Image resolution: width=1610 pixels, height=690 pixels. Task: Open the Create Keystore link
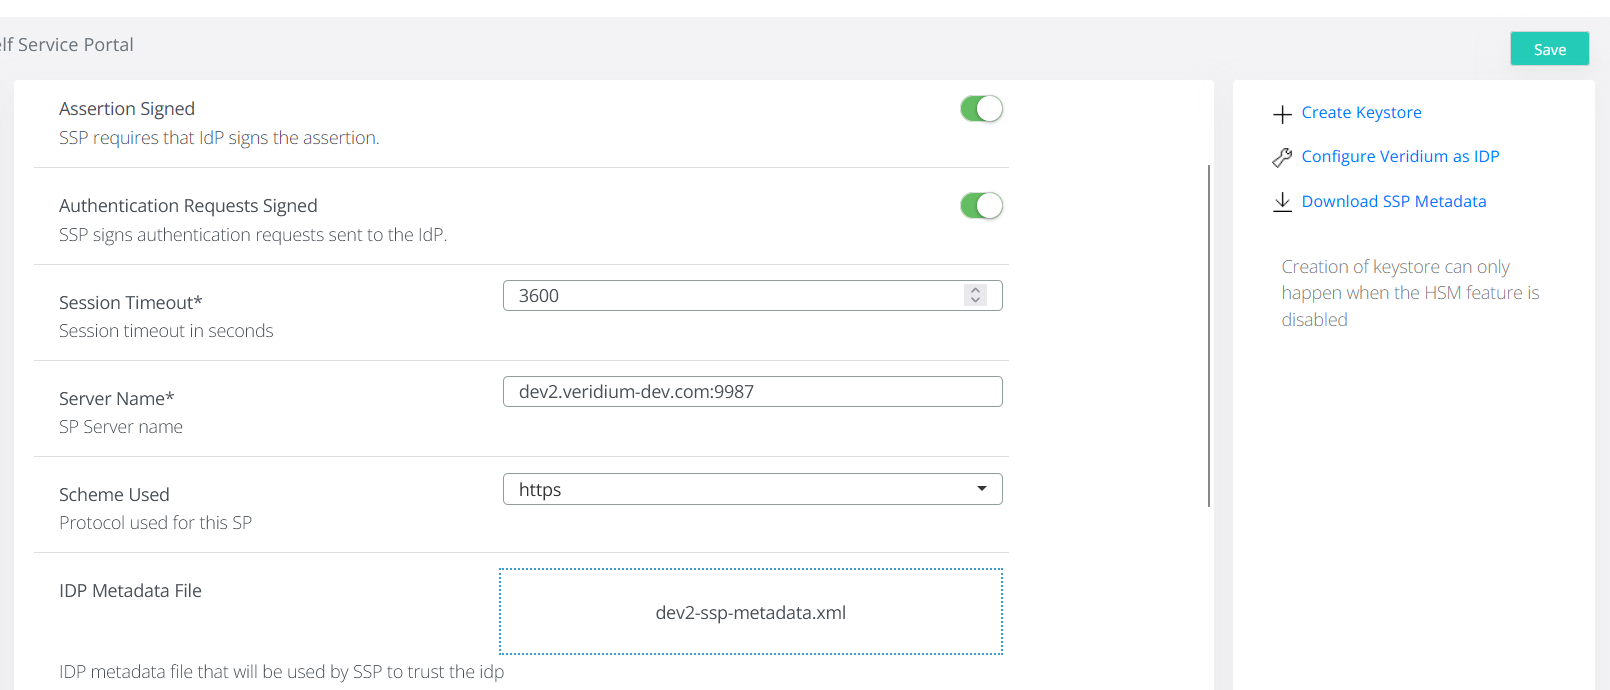click(x=1361, y=113)
